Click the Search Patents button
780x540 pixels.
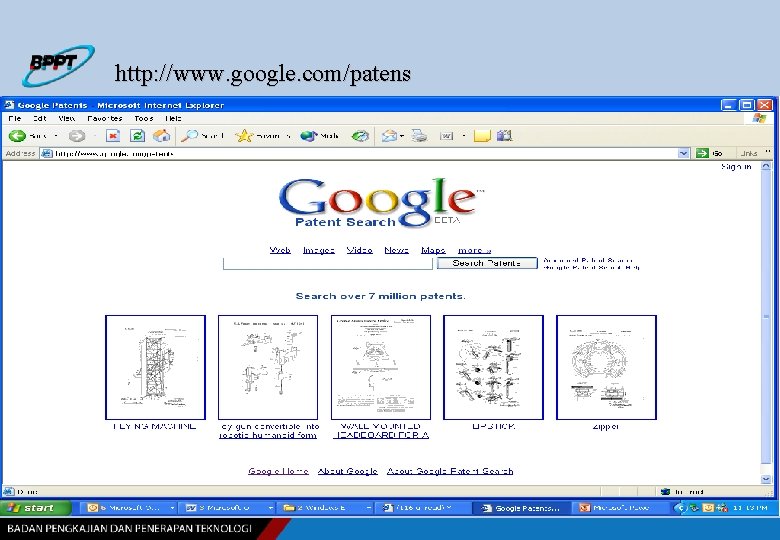click(487, 263)
